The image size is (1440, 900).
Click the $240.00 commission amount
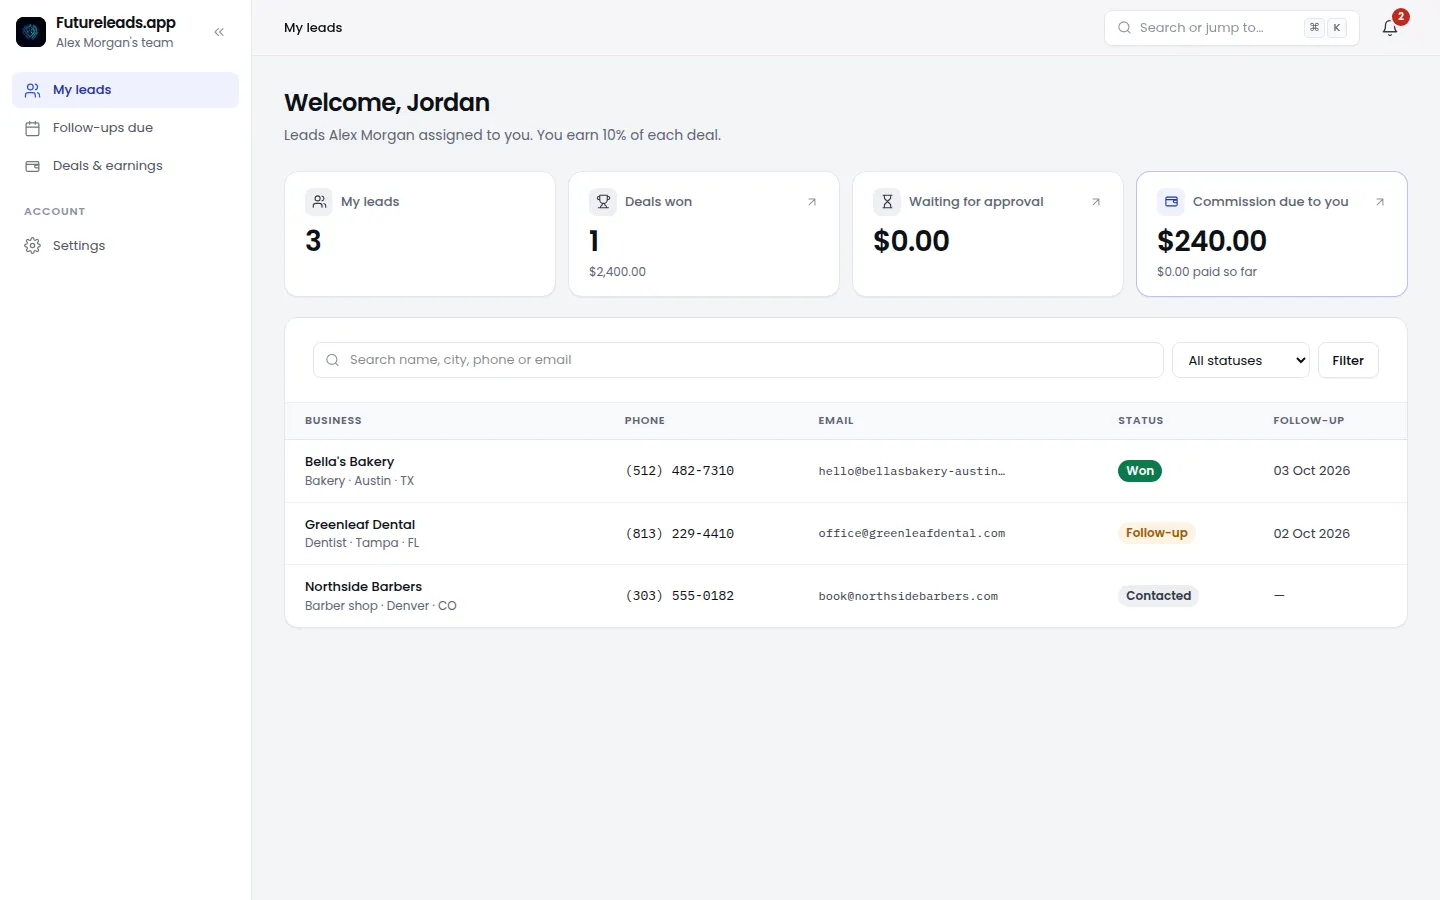(1212, 241)
